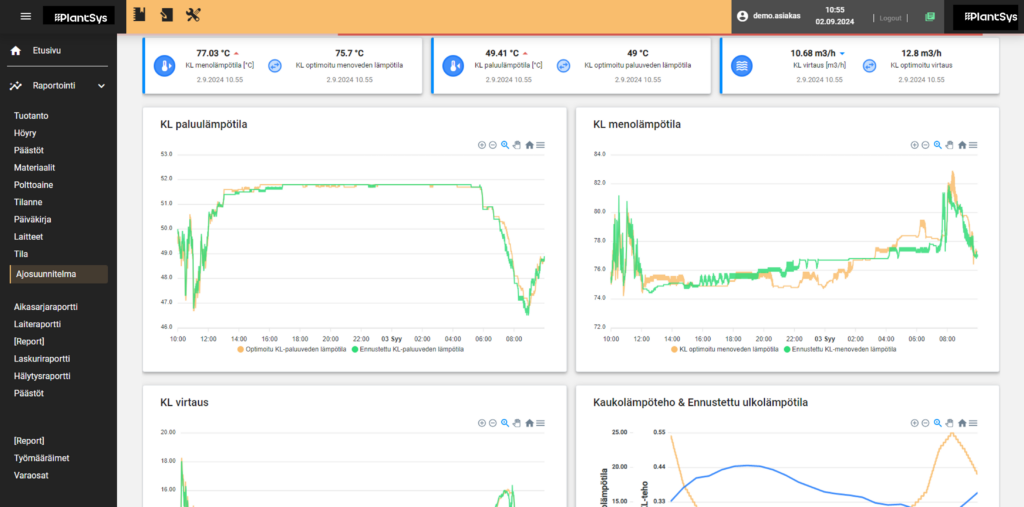Select magnifier zoom on Kaukolämpöteho chart

point(938,423)
